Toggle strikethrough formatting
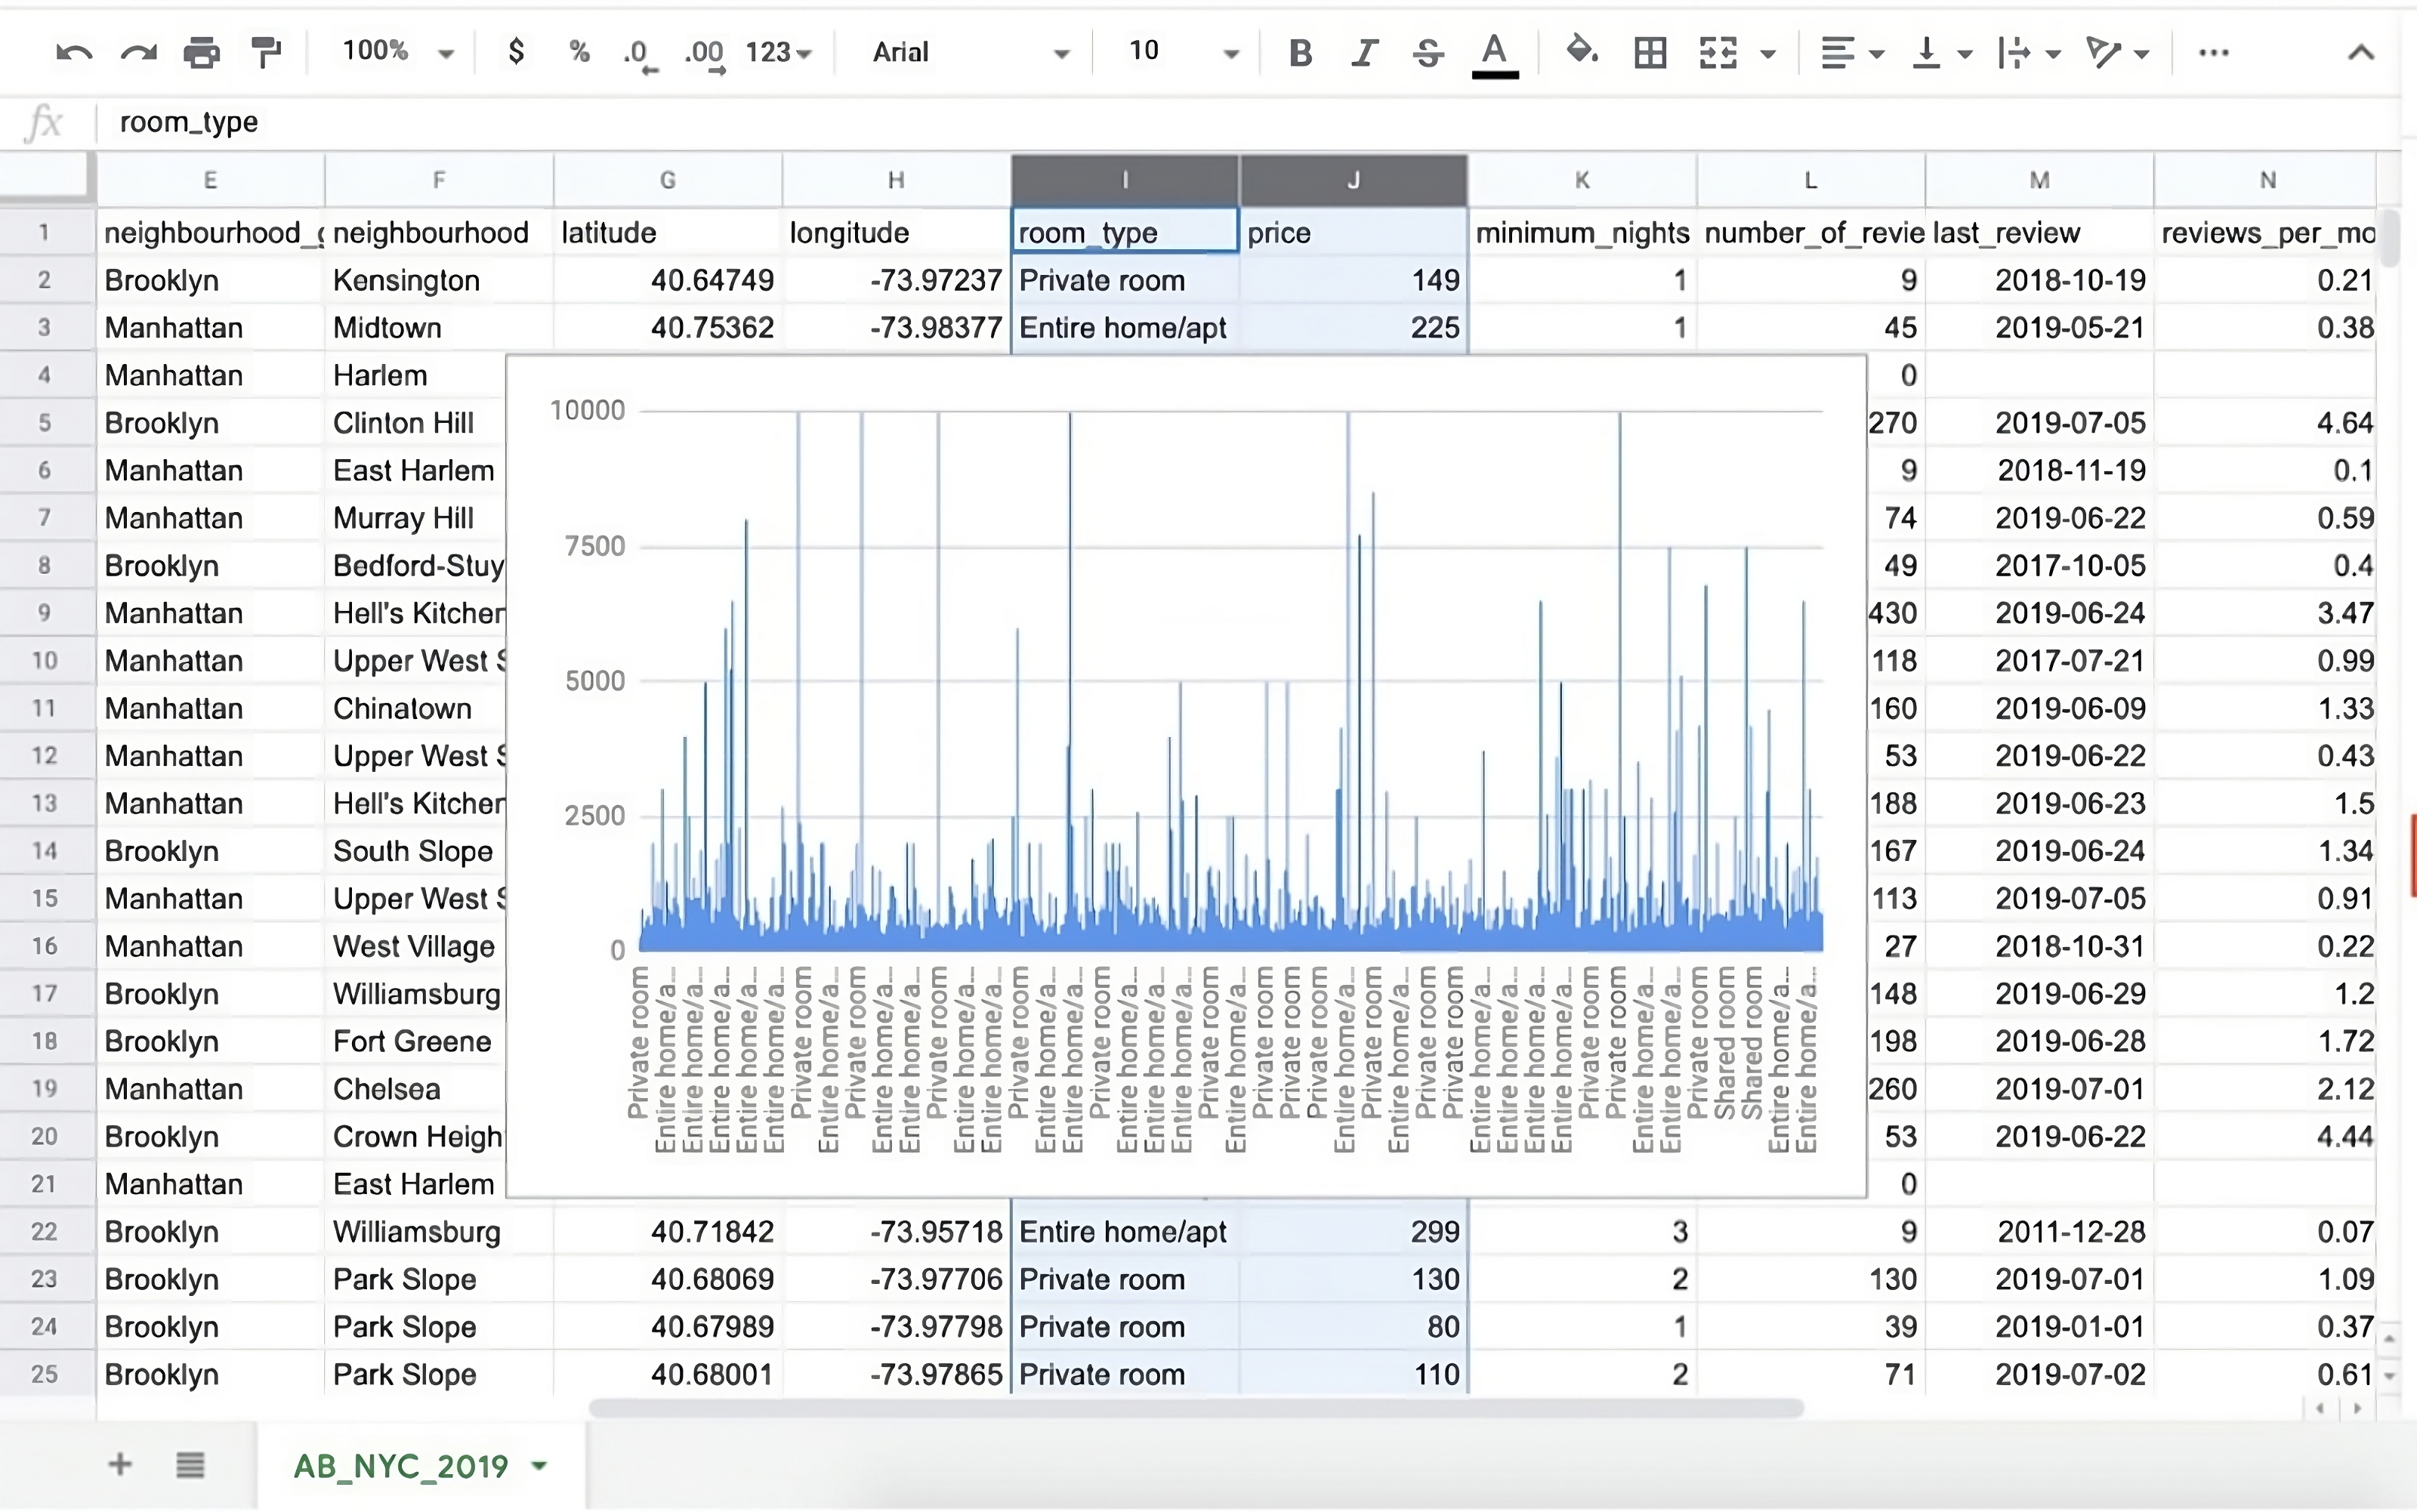The image size is (2417, 1512). coord(1428,52)
